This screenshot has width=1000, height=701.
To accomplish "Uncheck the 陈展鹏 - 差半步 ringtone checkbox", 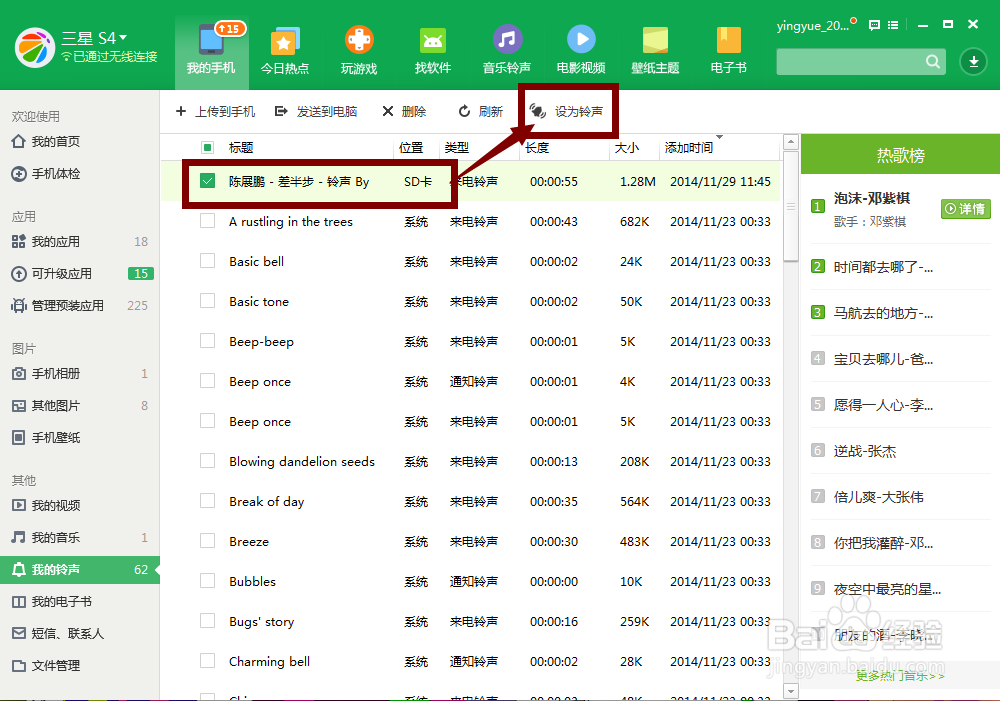I will tap(207, 181).
